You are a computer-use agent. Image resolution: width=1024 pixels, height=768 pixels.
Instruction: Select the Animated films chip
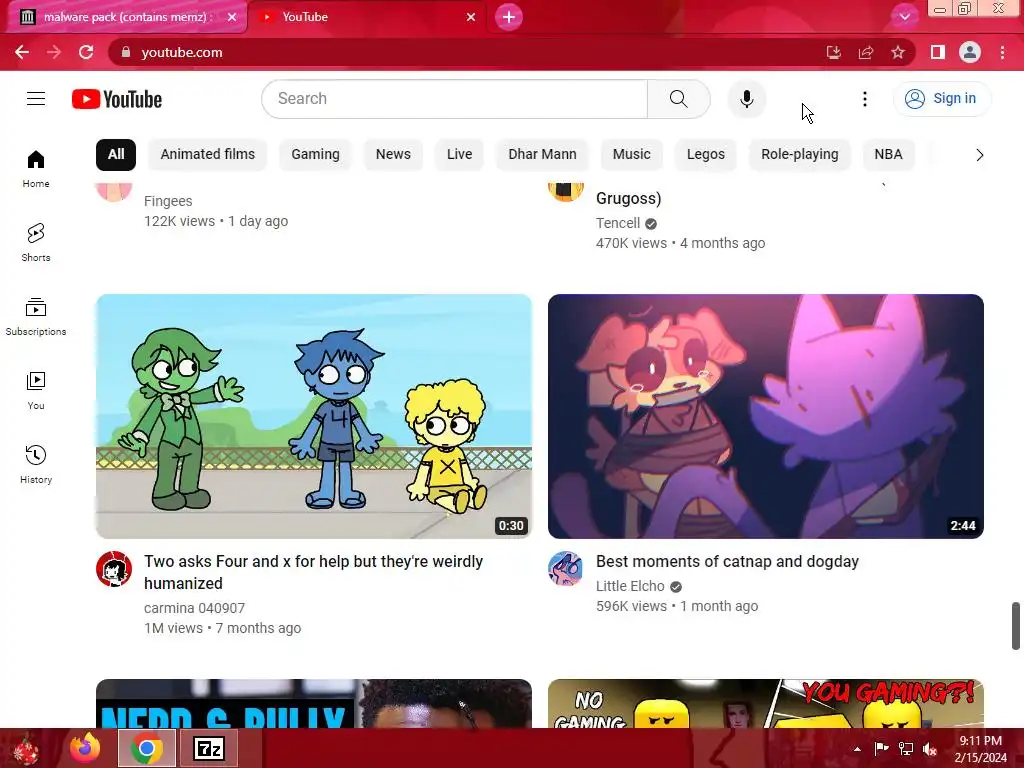(x=208, y=155)
